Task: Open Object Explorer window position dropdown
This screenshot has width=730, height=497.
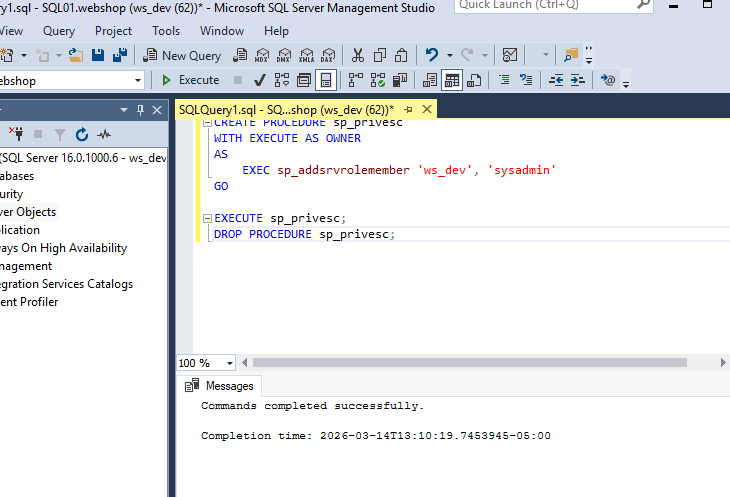Action: tap(124, 110)
